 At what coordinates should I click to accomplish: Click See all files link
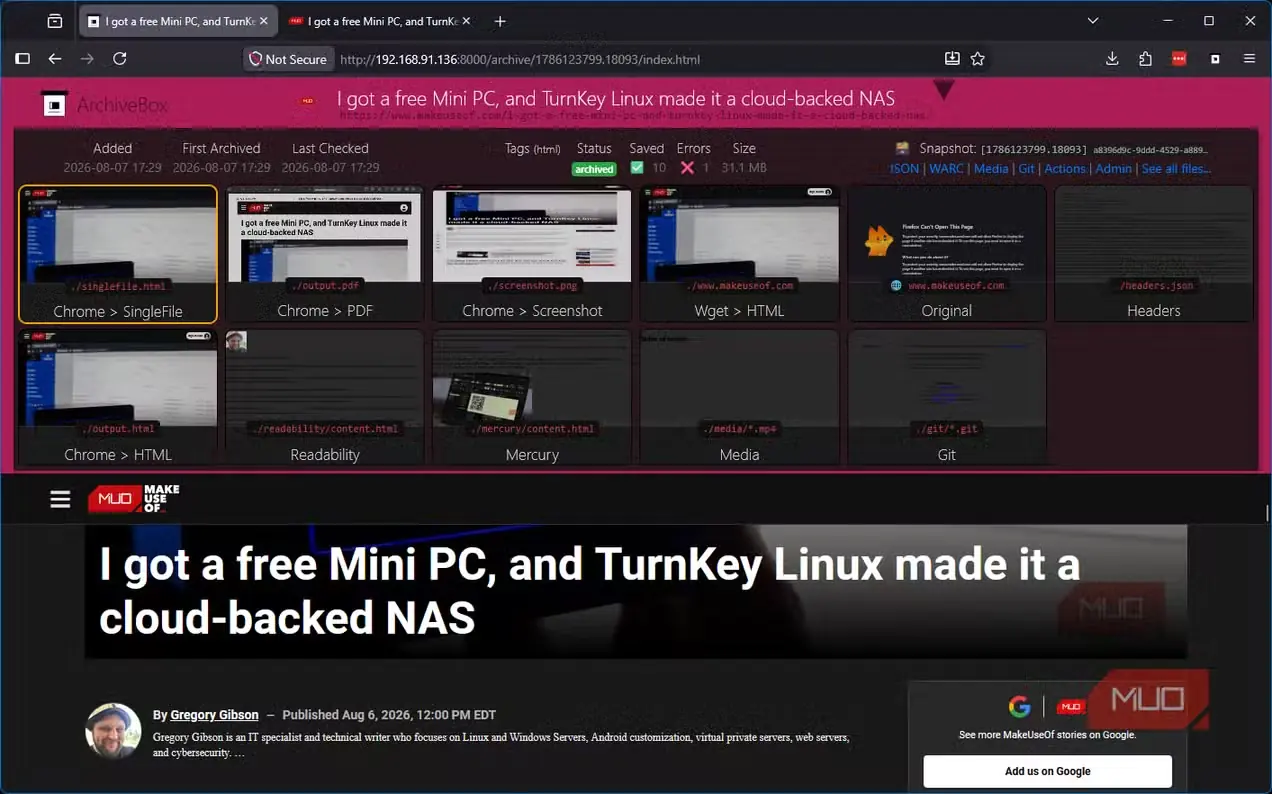coord(1176,168)
